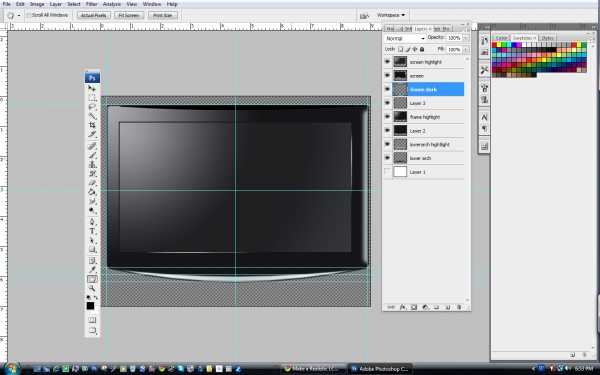This screenshot has width=600, height=375.
Task: Select the Pen tool
Action: click(92, 222)
